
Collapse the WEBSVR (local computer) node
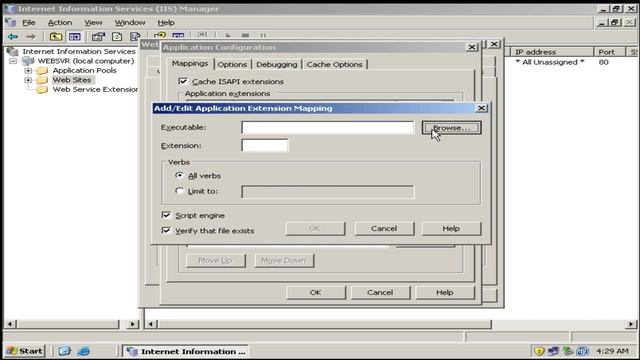[x=13, y=61]
